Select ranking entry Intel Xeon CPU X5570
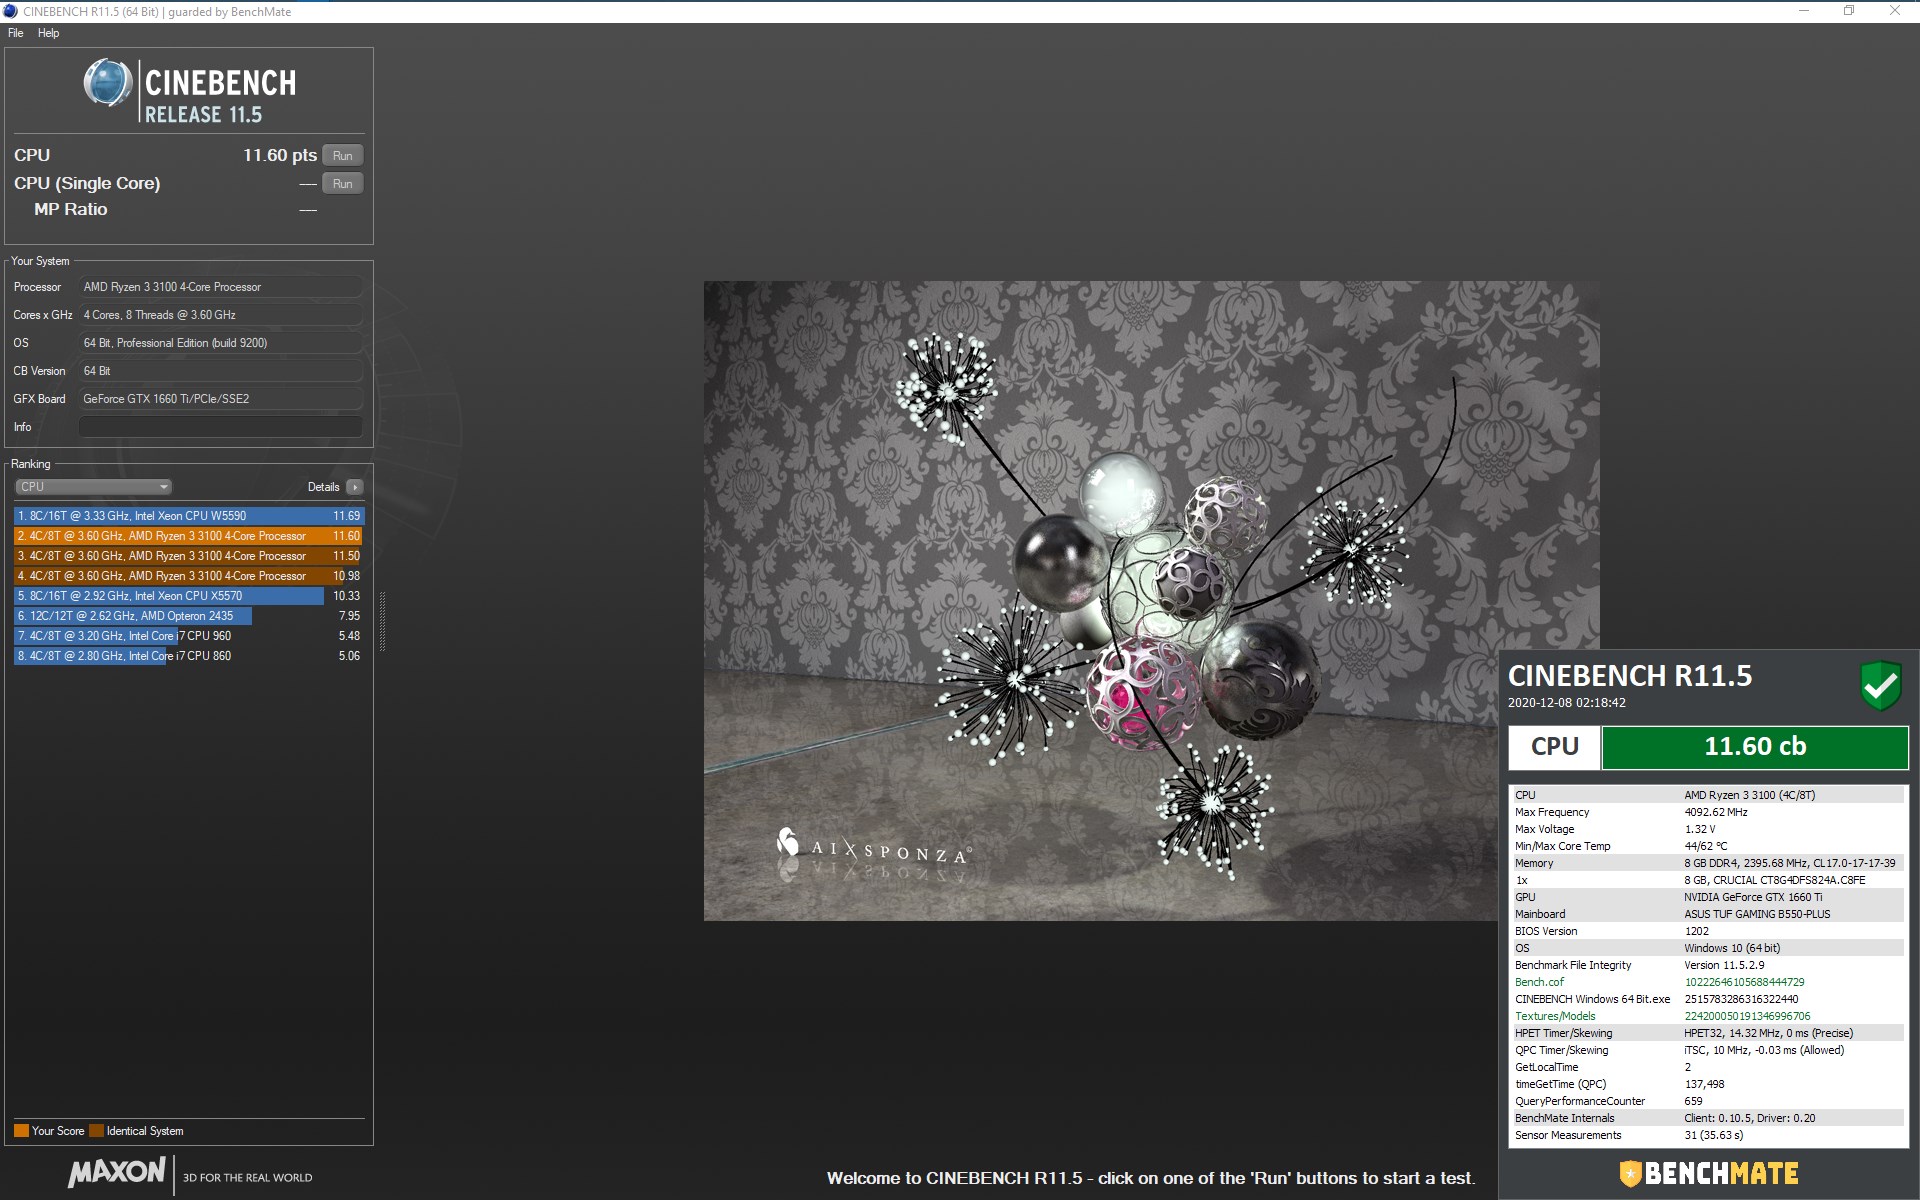Viewport: 1920px width, 1200px height. point(189,596)
